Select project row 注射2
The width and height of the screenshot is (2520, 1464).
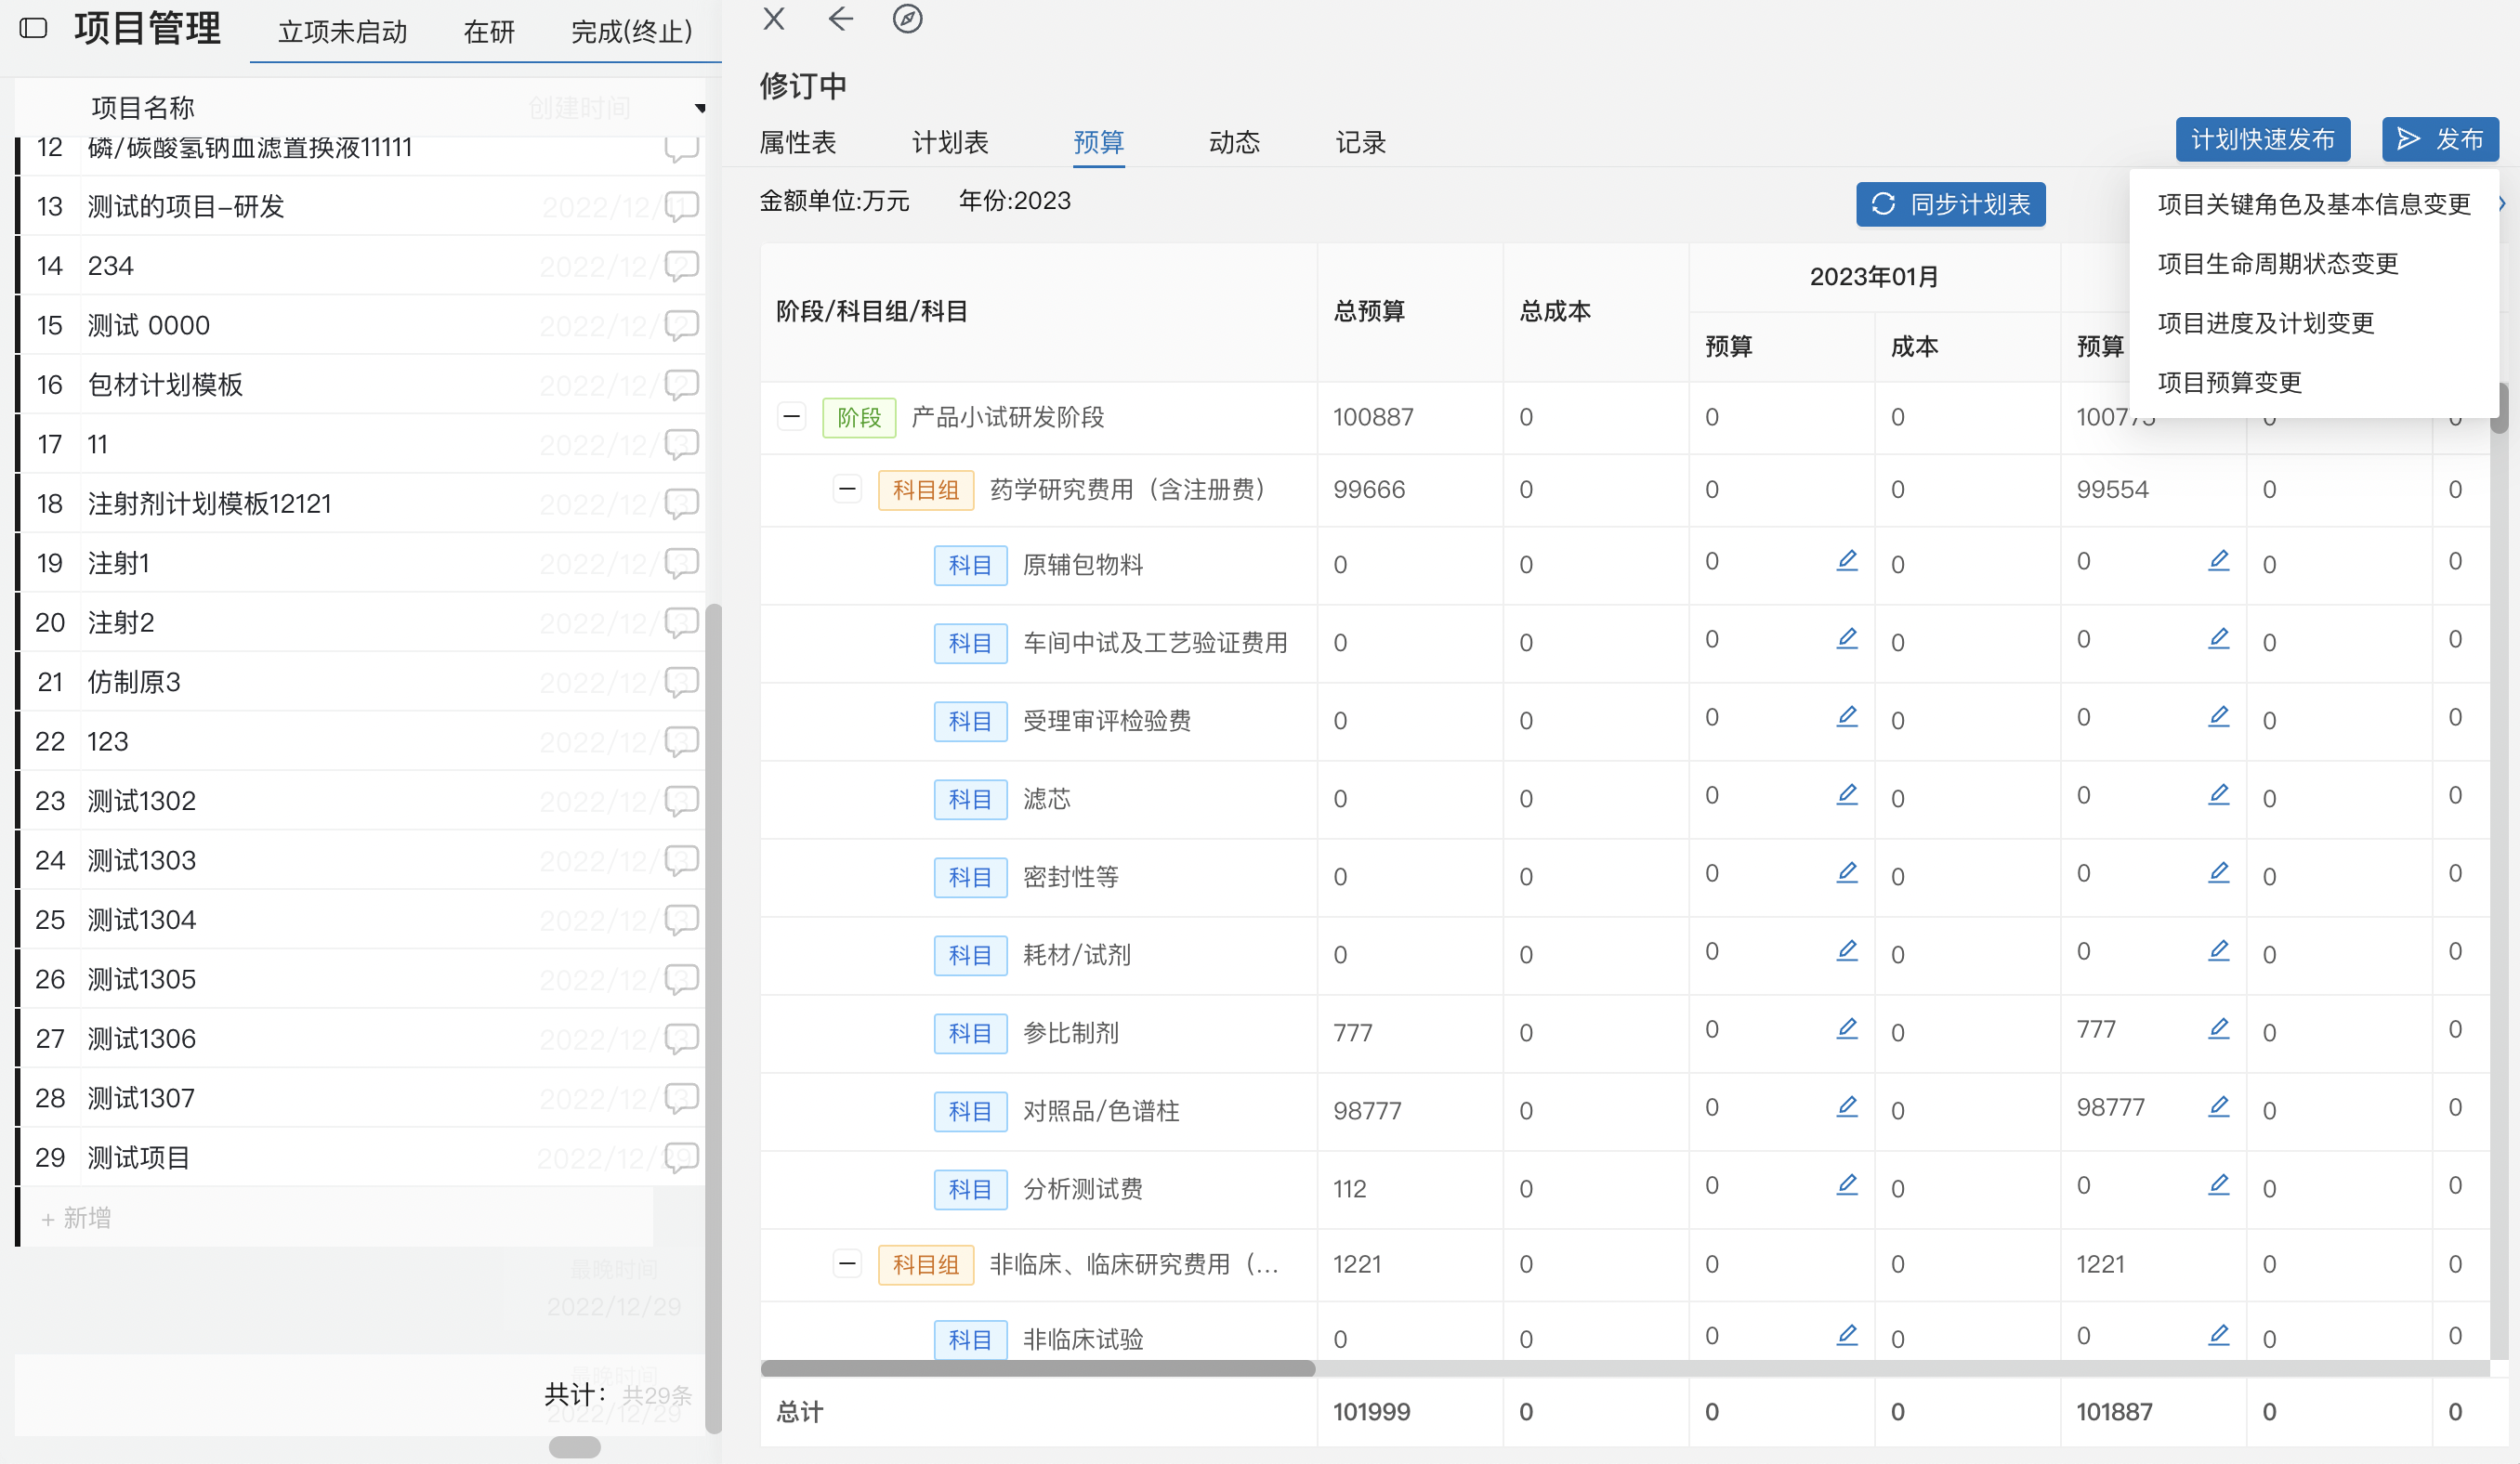pos(361,622)
